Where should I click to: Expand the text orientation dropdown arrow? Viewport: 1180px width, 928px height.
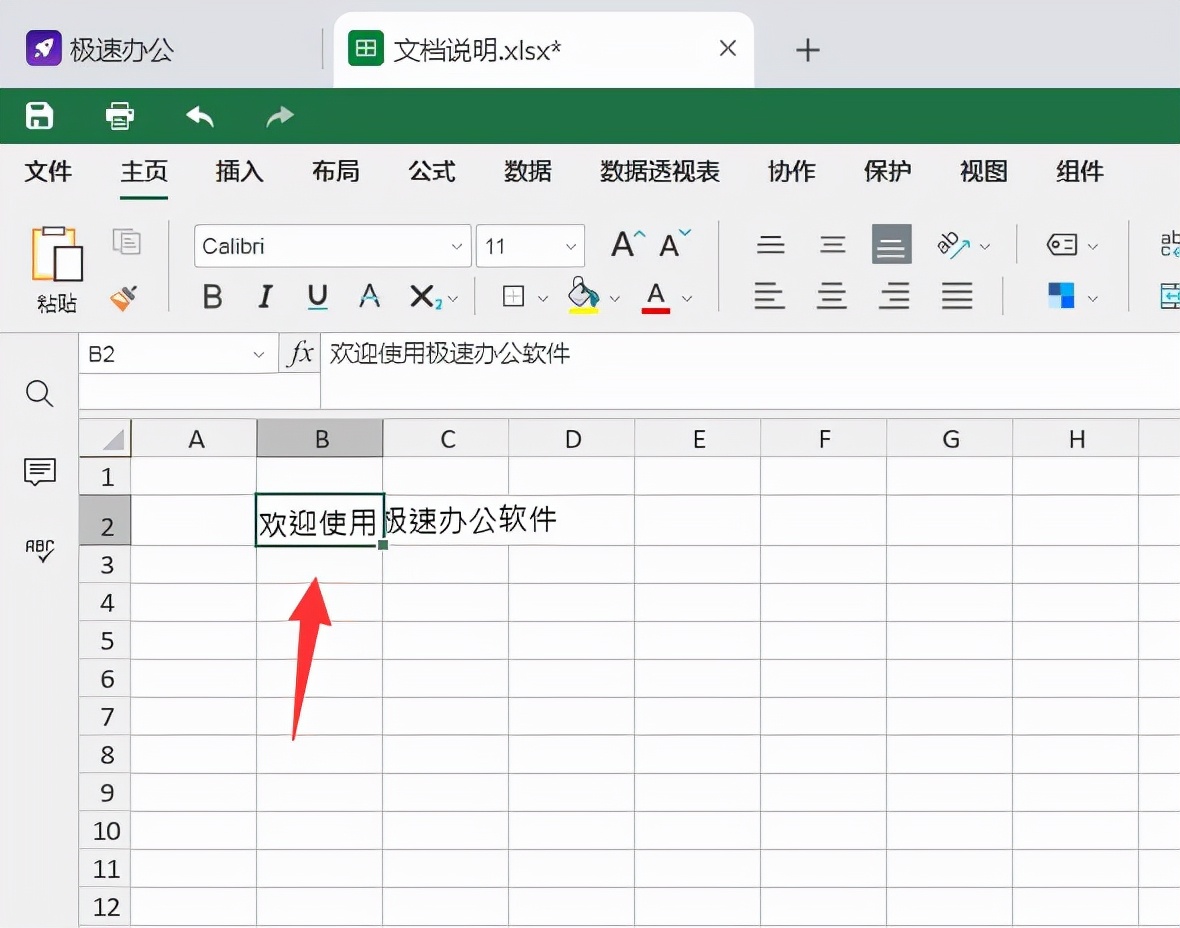985,246
